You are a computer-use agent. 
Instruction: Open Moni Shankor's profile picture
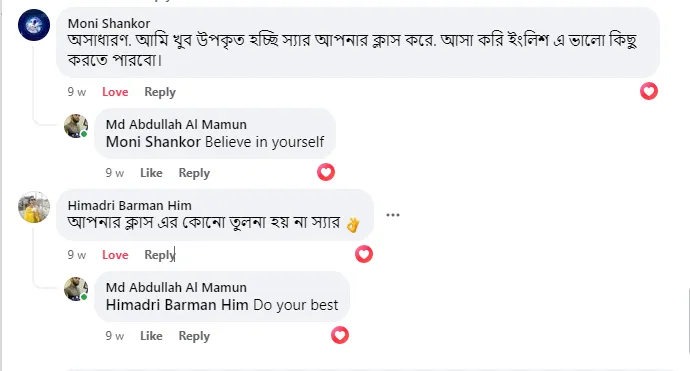pos(34,25)
